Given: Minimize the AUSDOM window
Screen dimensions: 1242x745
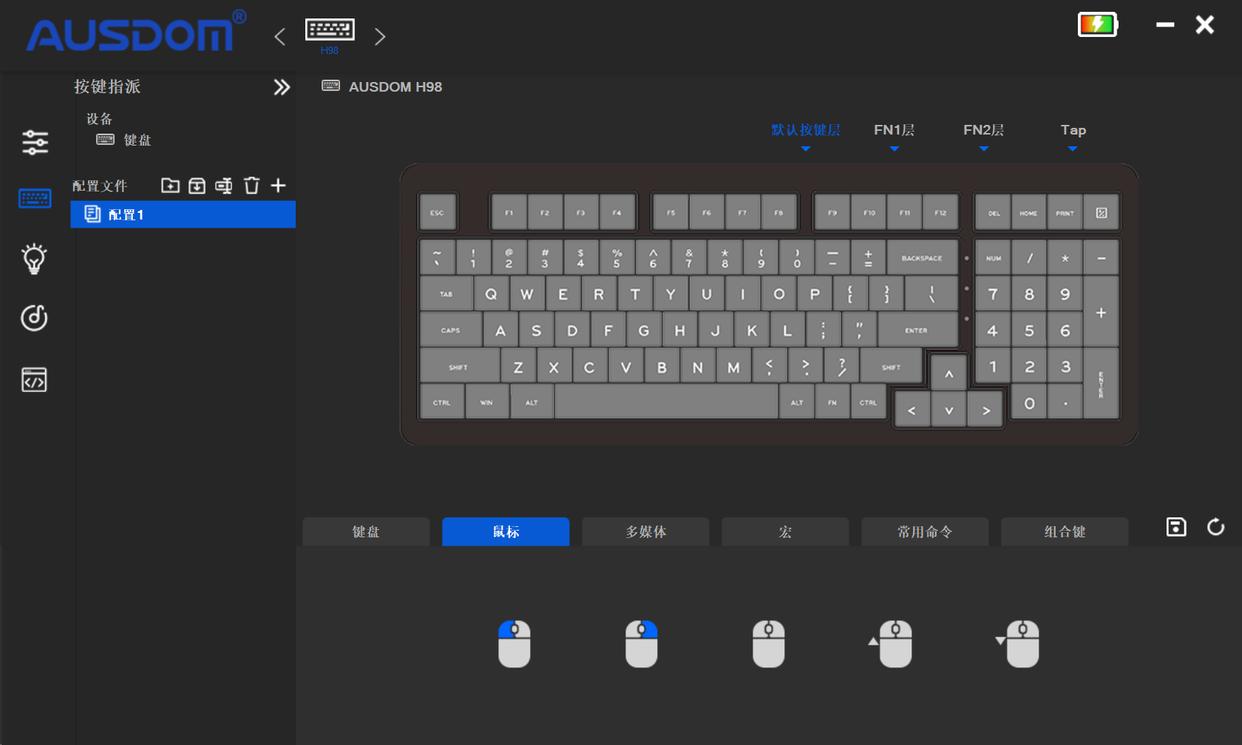Looking at the screenshot, I should click(x=1165, y=24).
